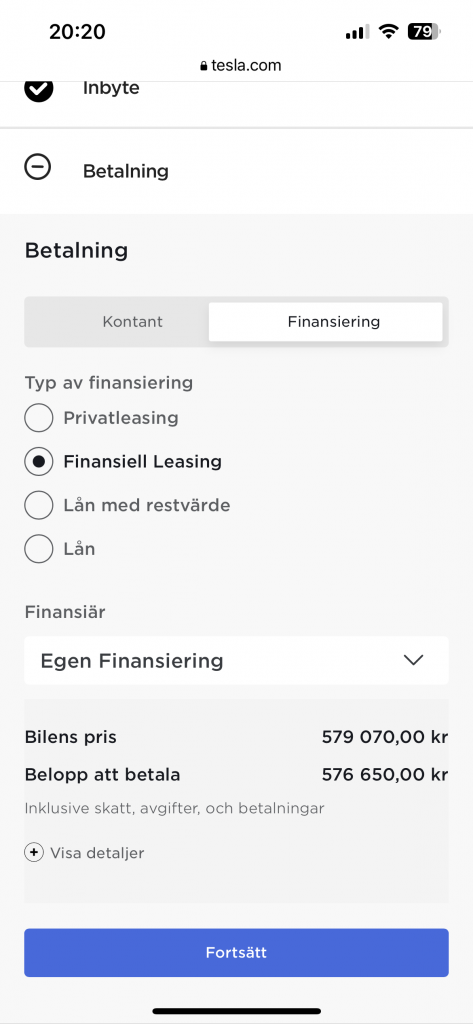The width and height of the screenshot is (473, 1024).
Task: Select the Privatleasing radio button
Action: [39, 418]
